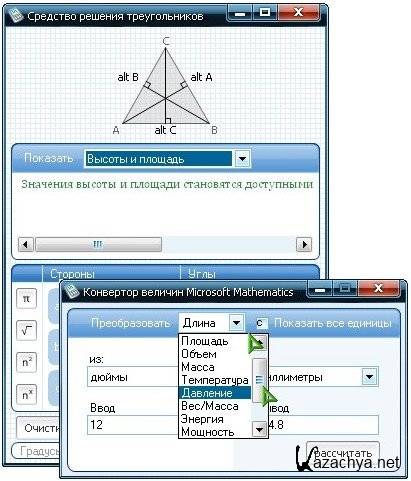Click the 'alt C' label on triangle

click(165, 130)
